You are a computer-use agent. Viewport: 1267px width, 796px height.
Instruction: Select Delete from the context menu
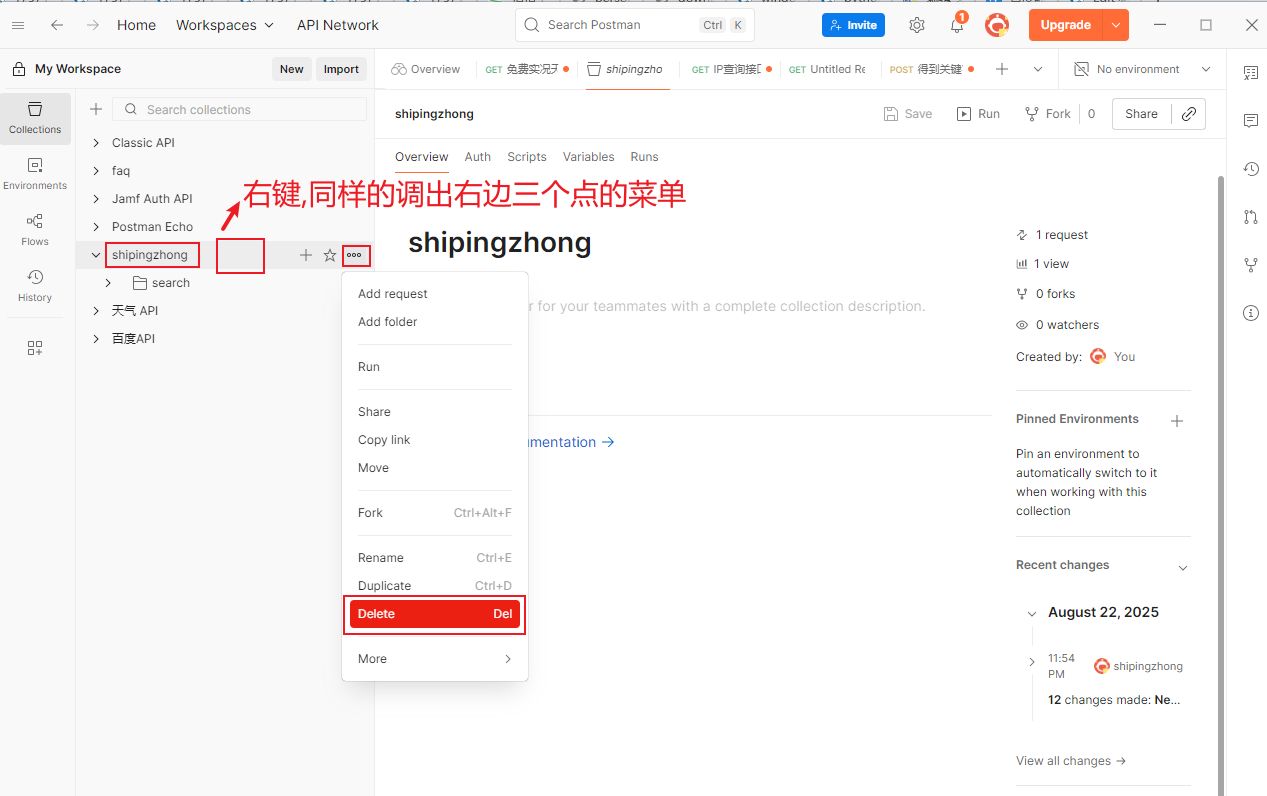click(x=434, y=614)
